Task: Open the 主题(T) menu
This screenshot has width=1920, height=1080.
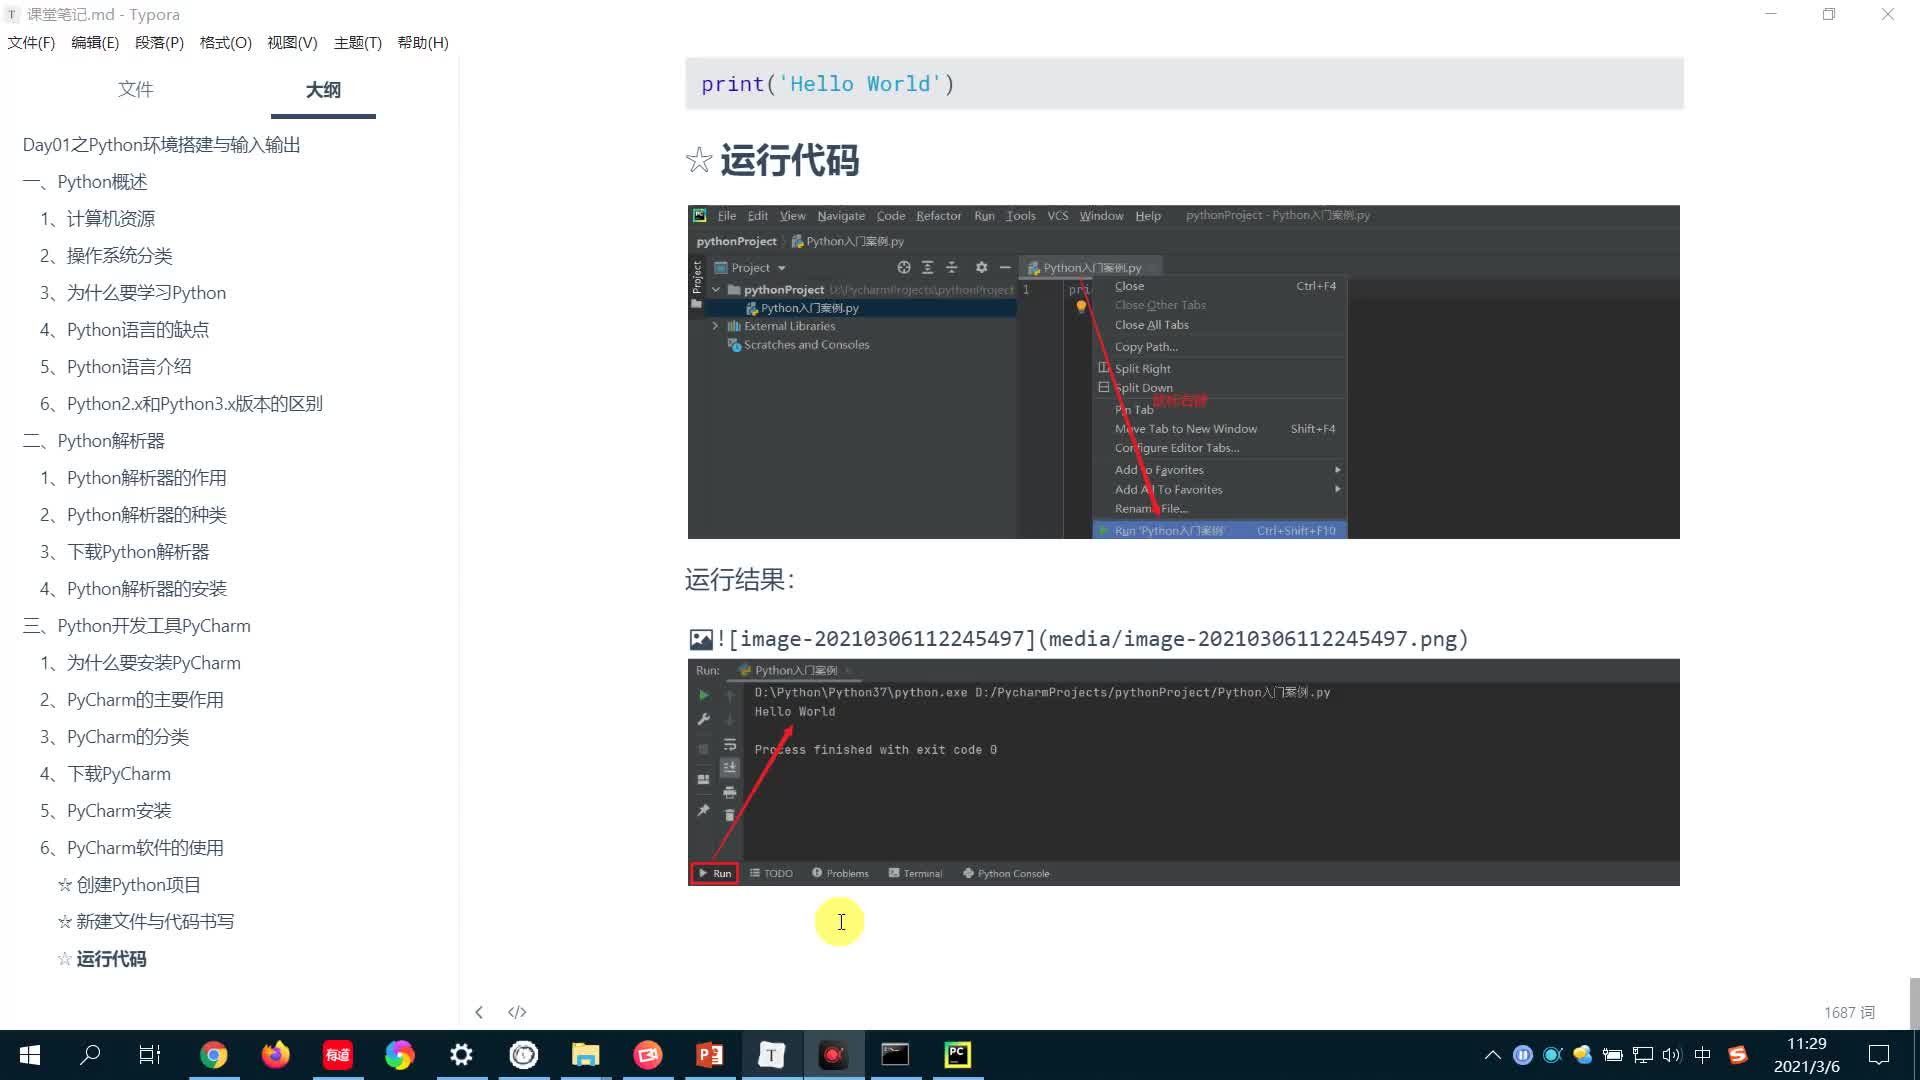Action: click(x=358, y=43)
